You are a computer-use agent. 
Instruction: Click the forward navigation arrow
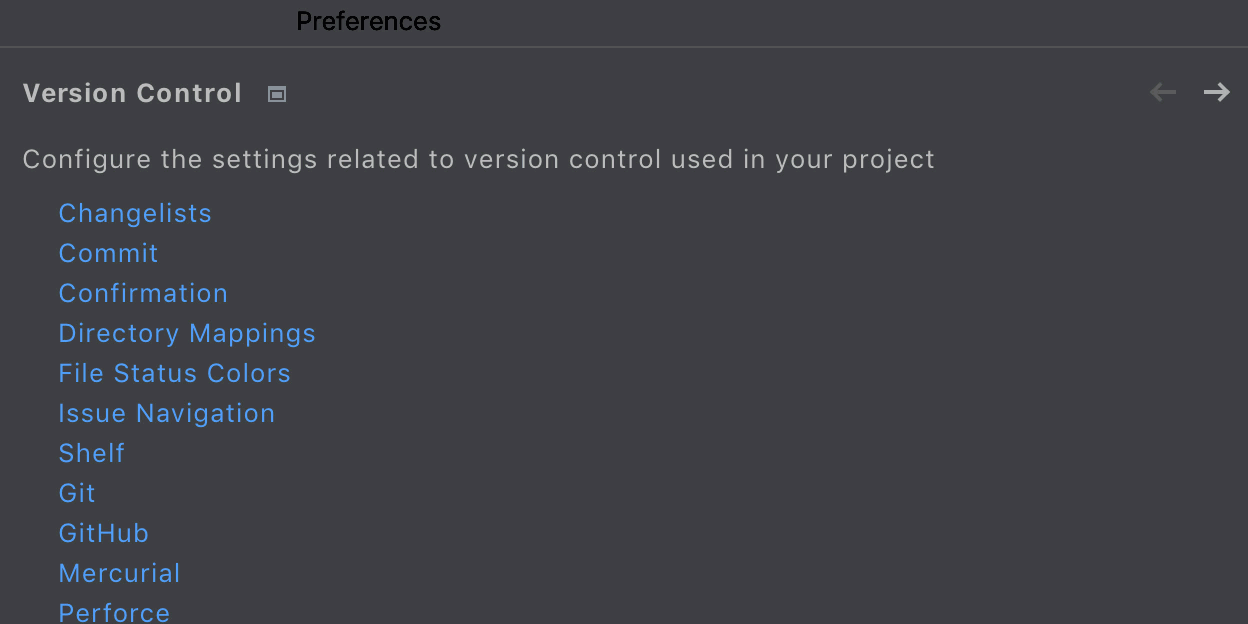point(1216,93)
